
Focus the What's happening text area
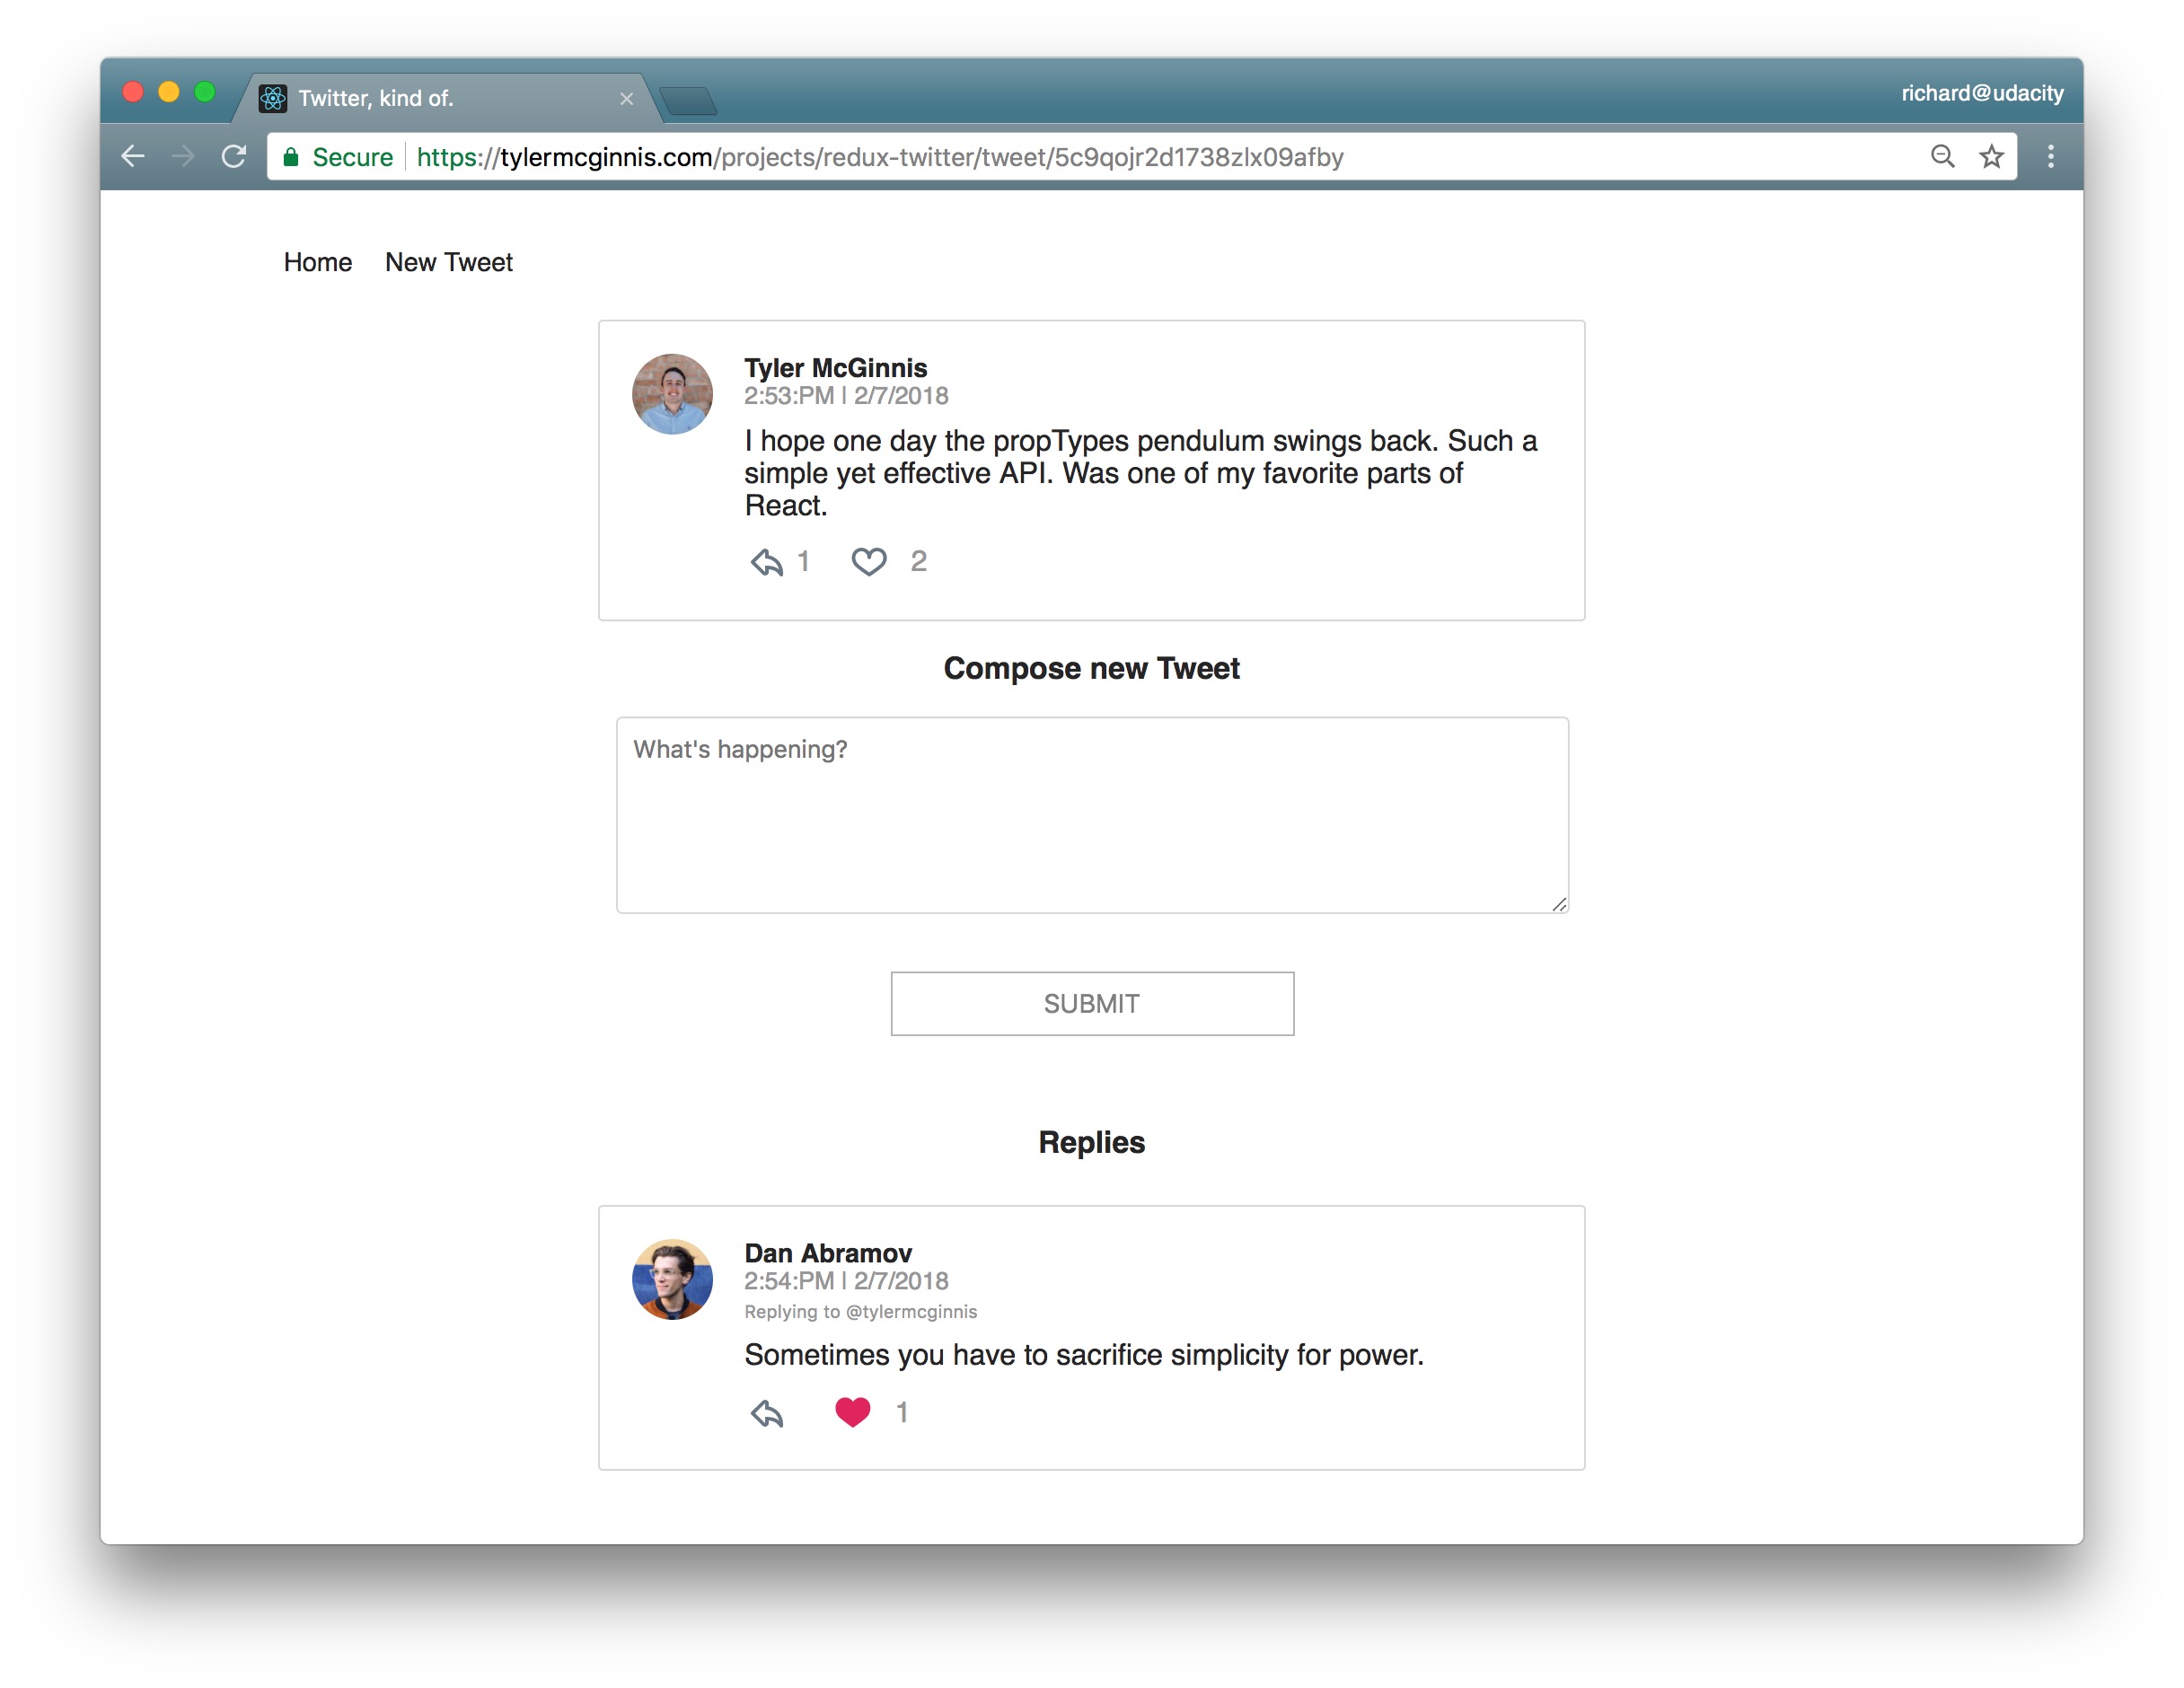1092,814
